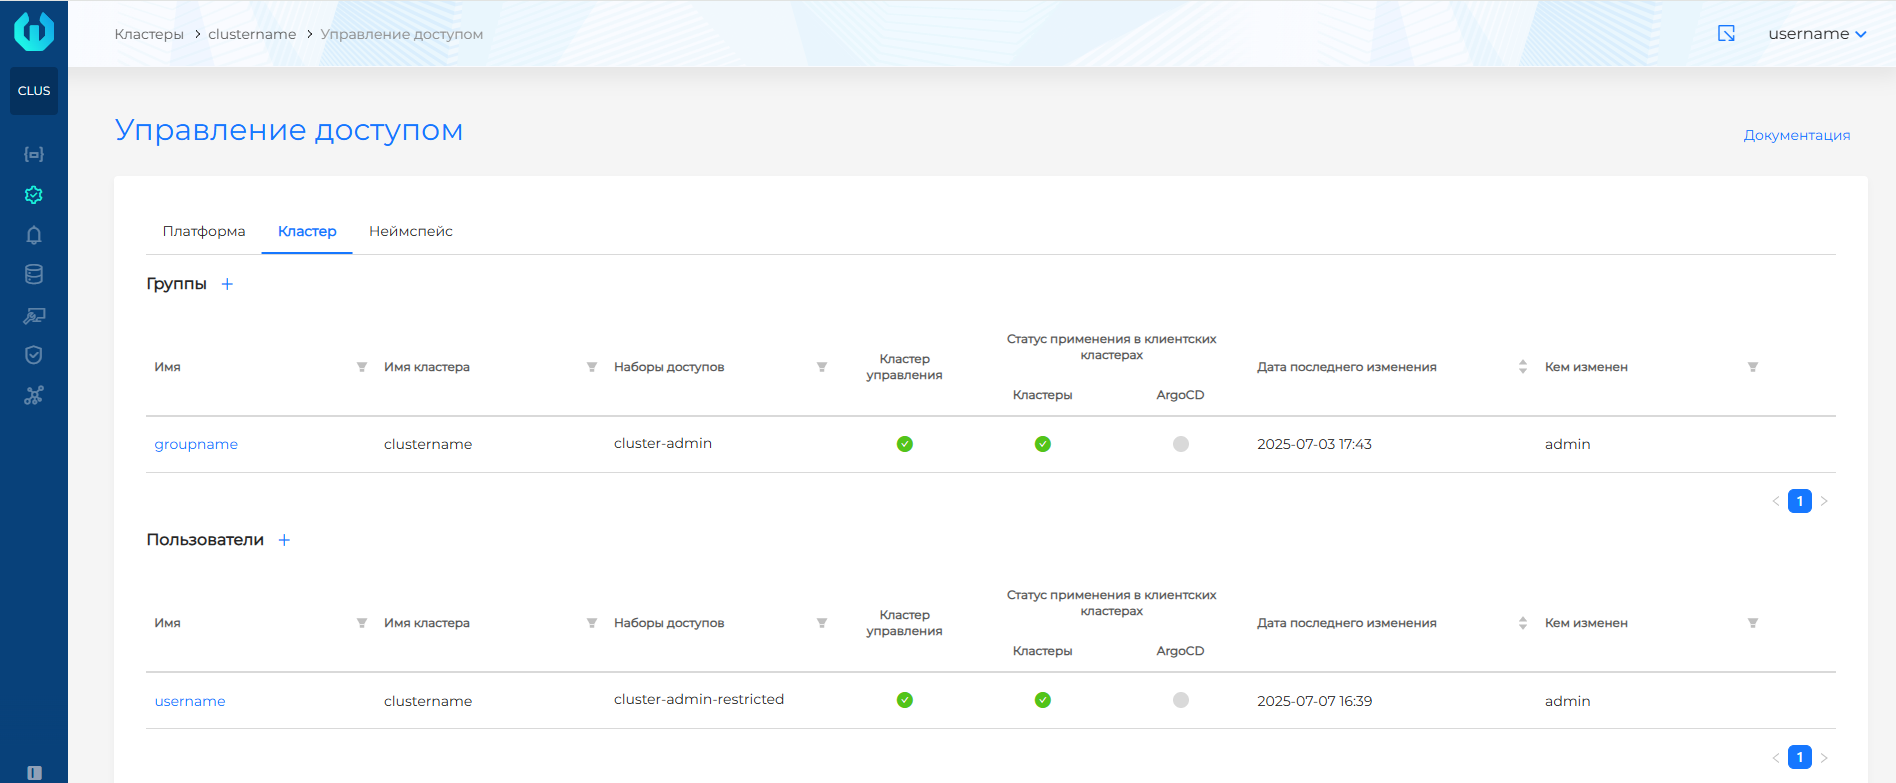The image size is (1896, 783).
Task: Filter groups table by Кем изменен
Action: tap(1753, 367)
